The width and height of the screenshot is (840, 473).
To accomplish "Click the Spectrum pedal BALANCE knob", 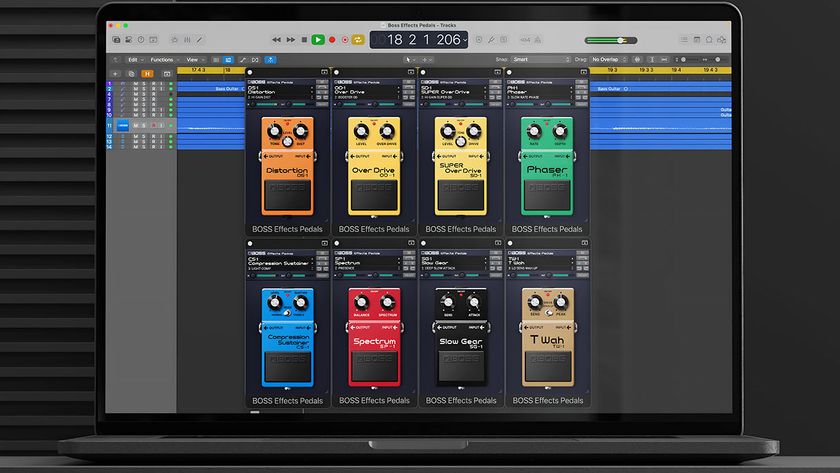I will [361, 301].
